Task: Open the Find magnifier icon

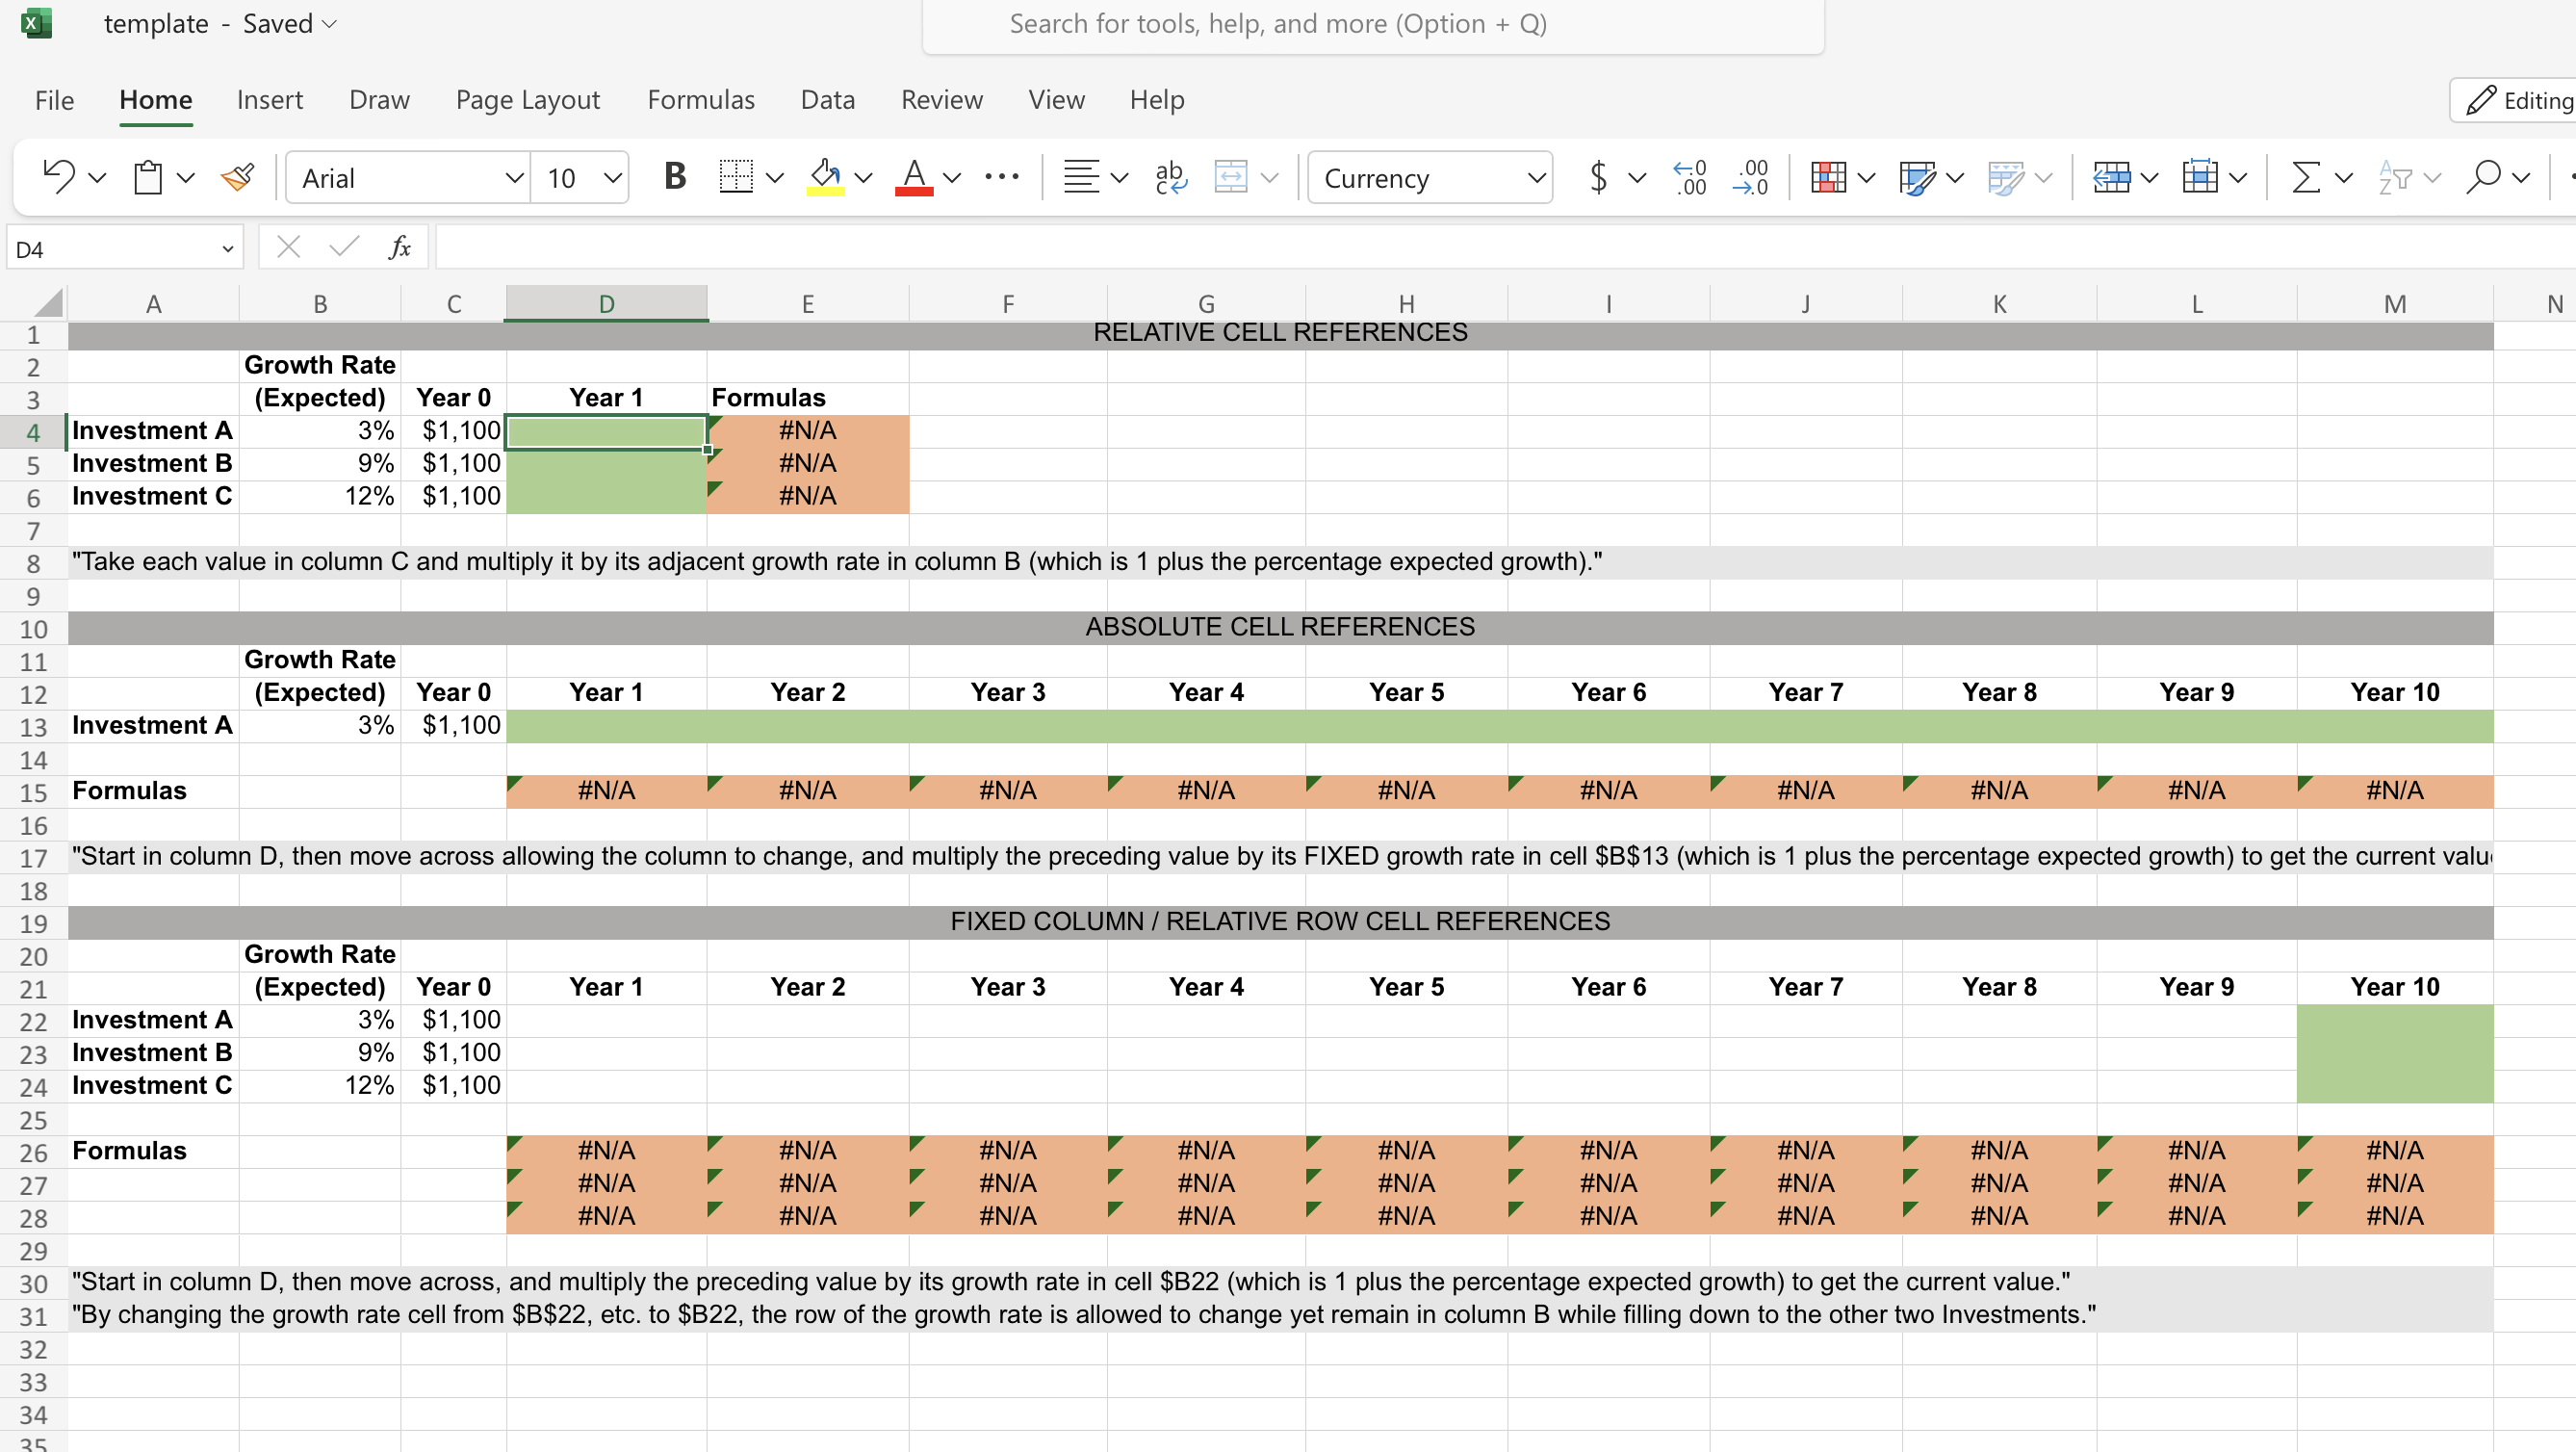Action: tap(2483, 177)
